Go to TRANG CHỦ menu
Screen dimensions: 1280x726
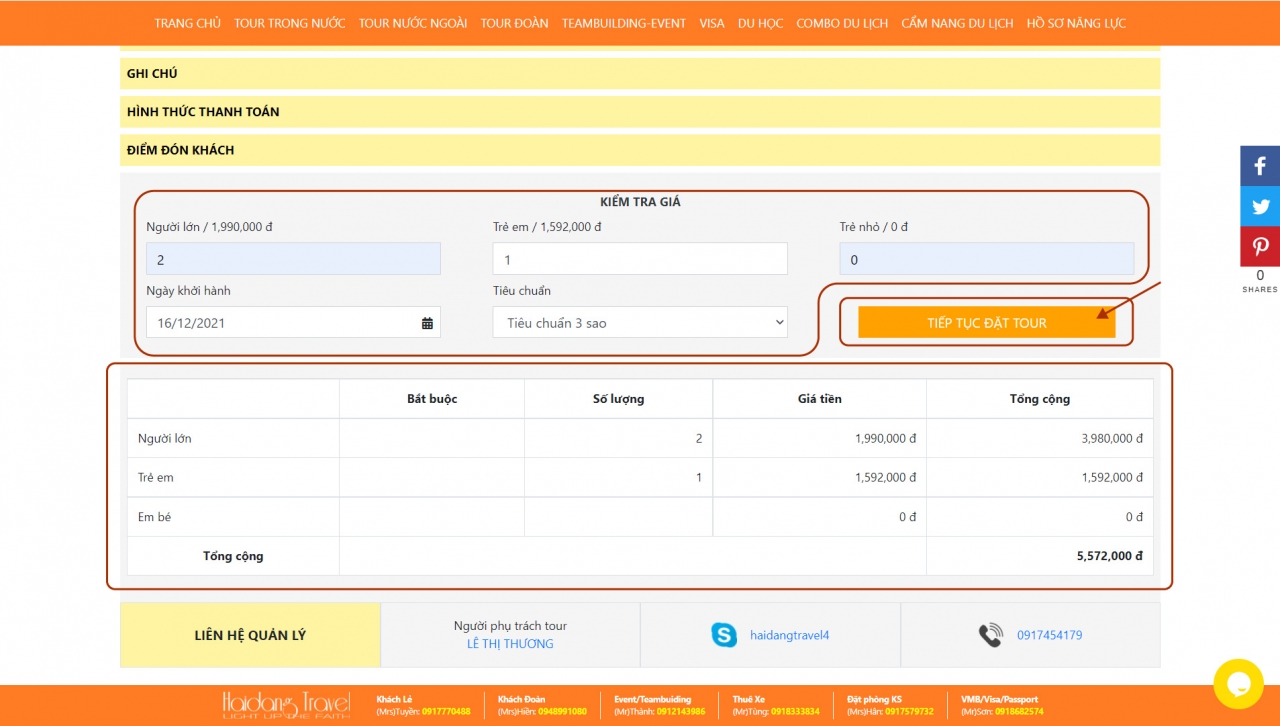coord(188,23)
